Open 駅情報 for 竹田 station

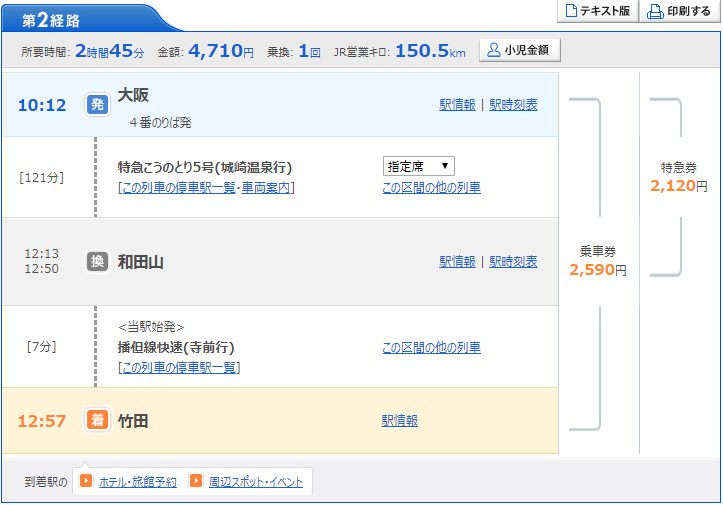click(399, 421)
